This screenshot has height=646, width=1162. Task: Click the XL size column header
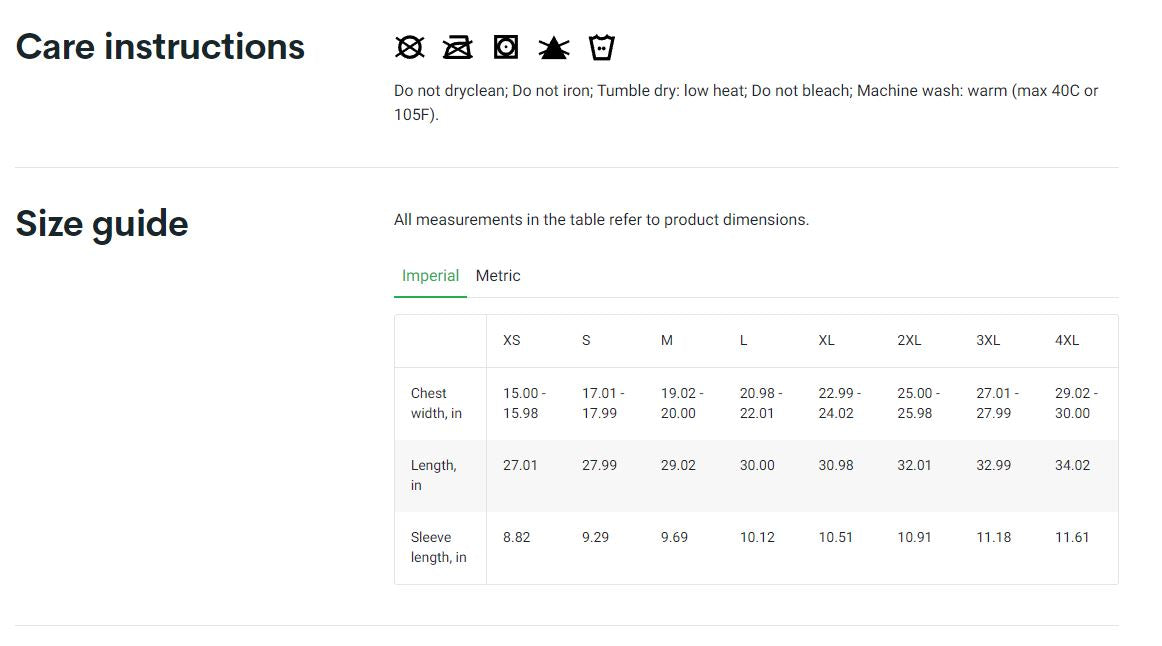pos(826,340)
